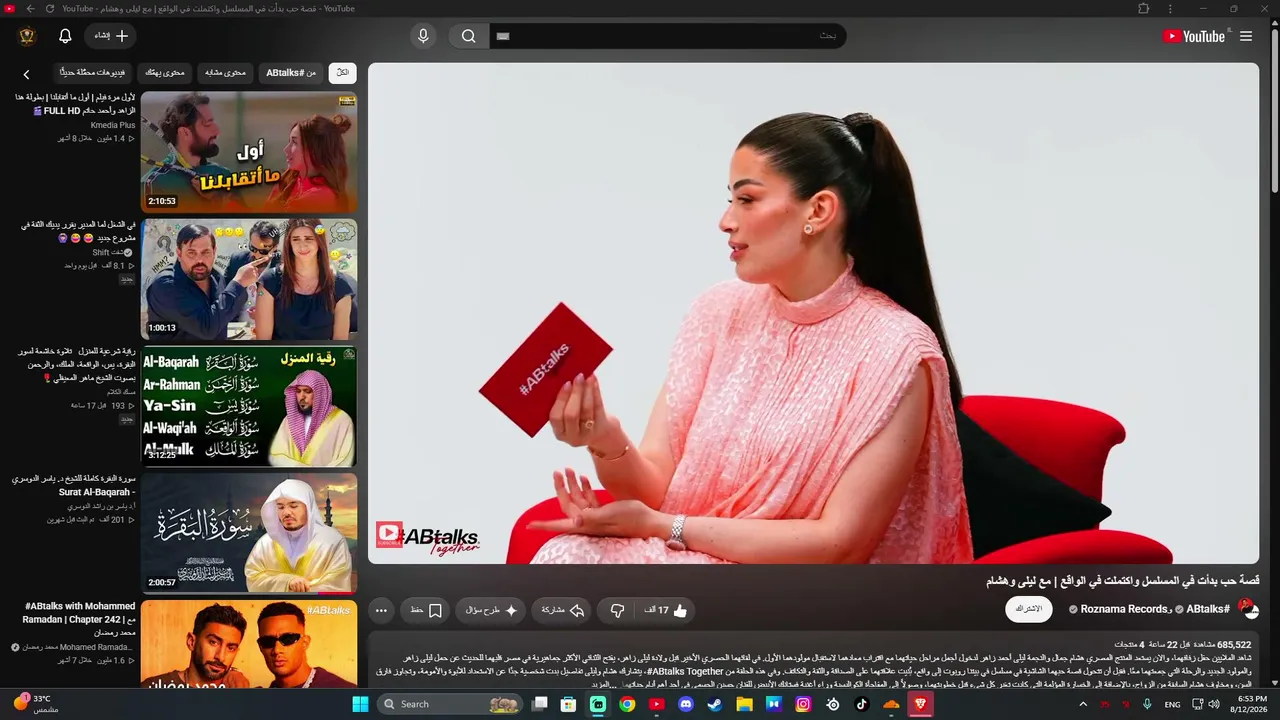Select the 'محتوى مشابه' filter chip
1280x720 pixels.
click(225, 72)
